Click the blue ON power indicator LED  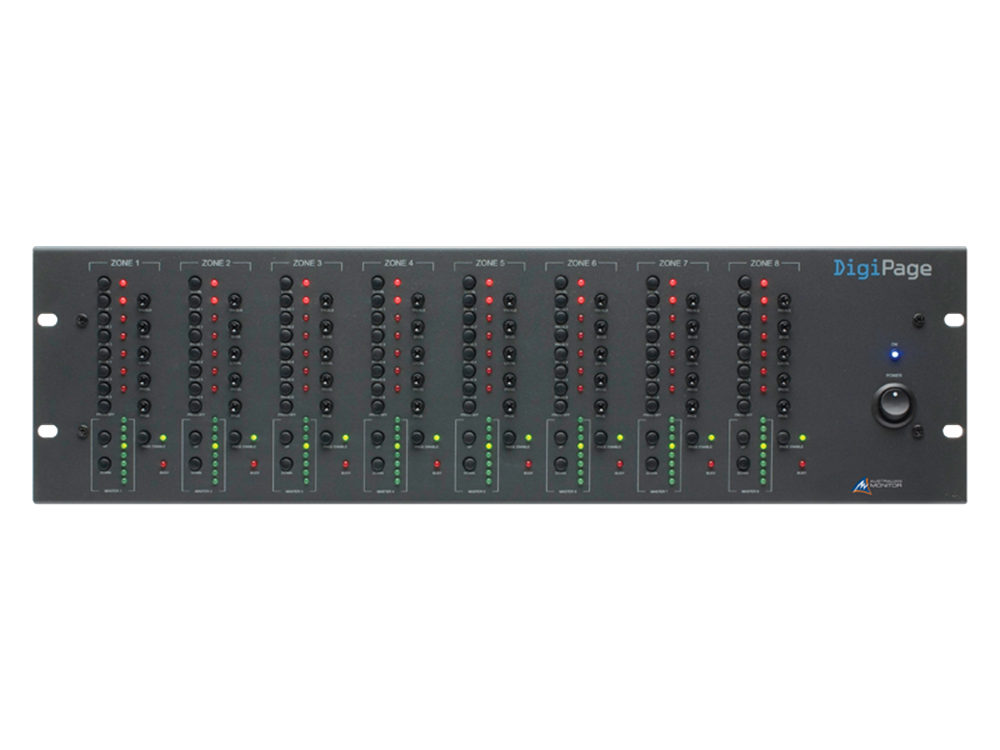[896, 352]
